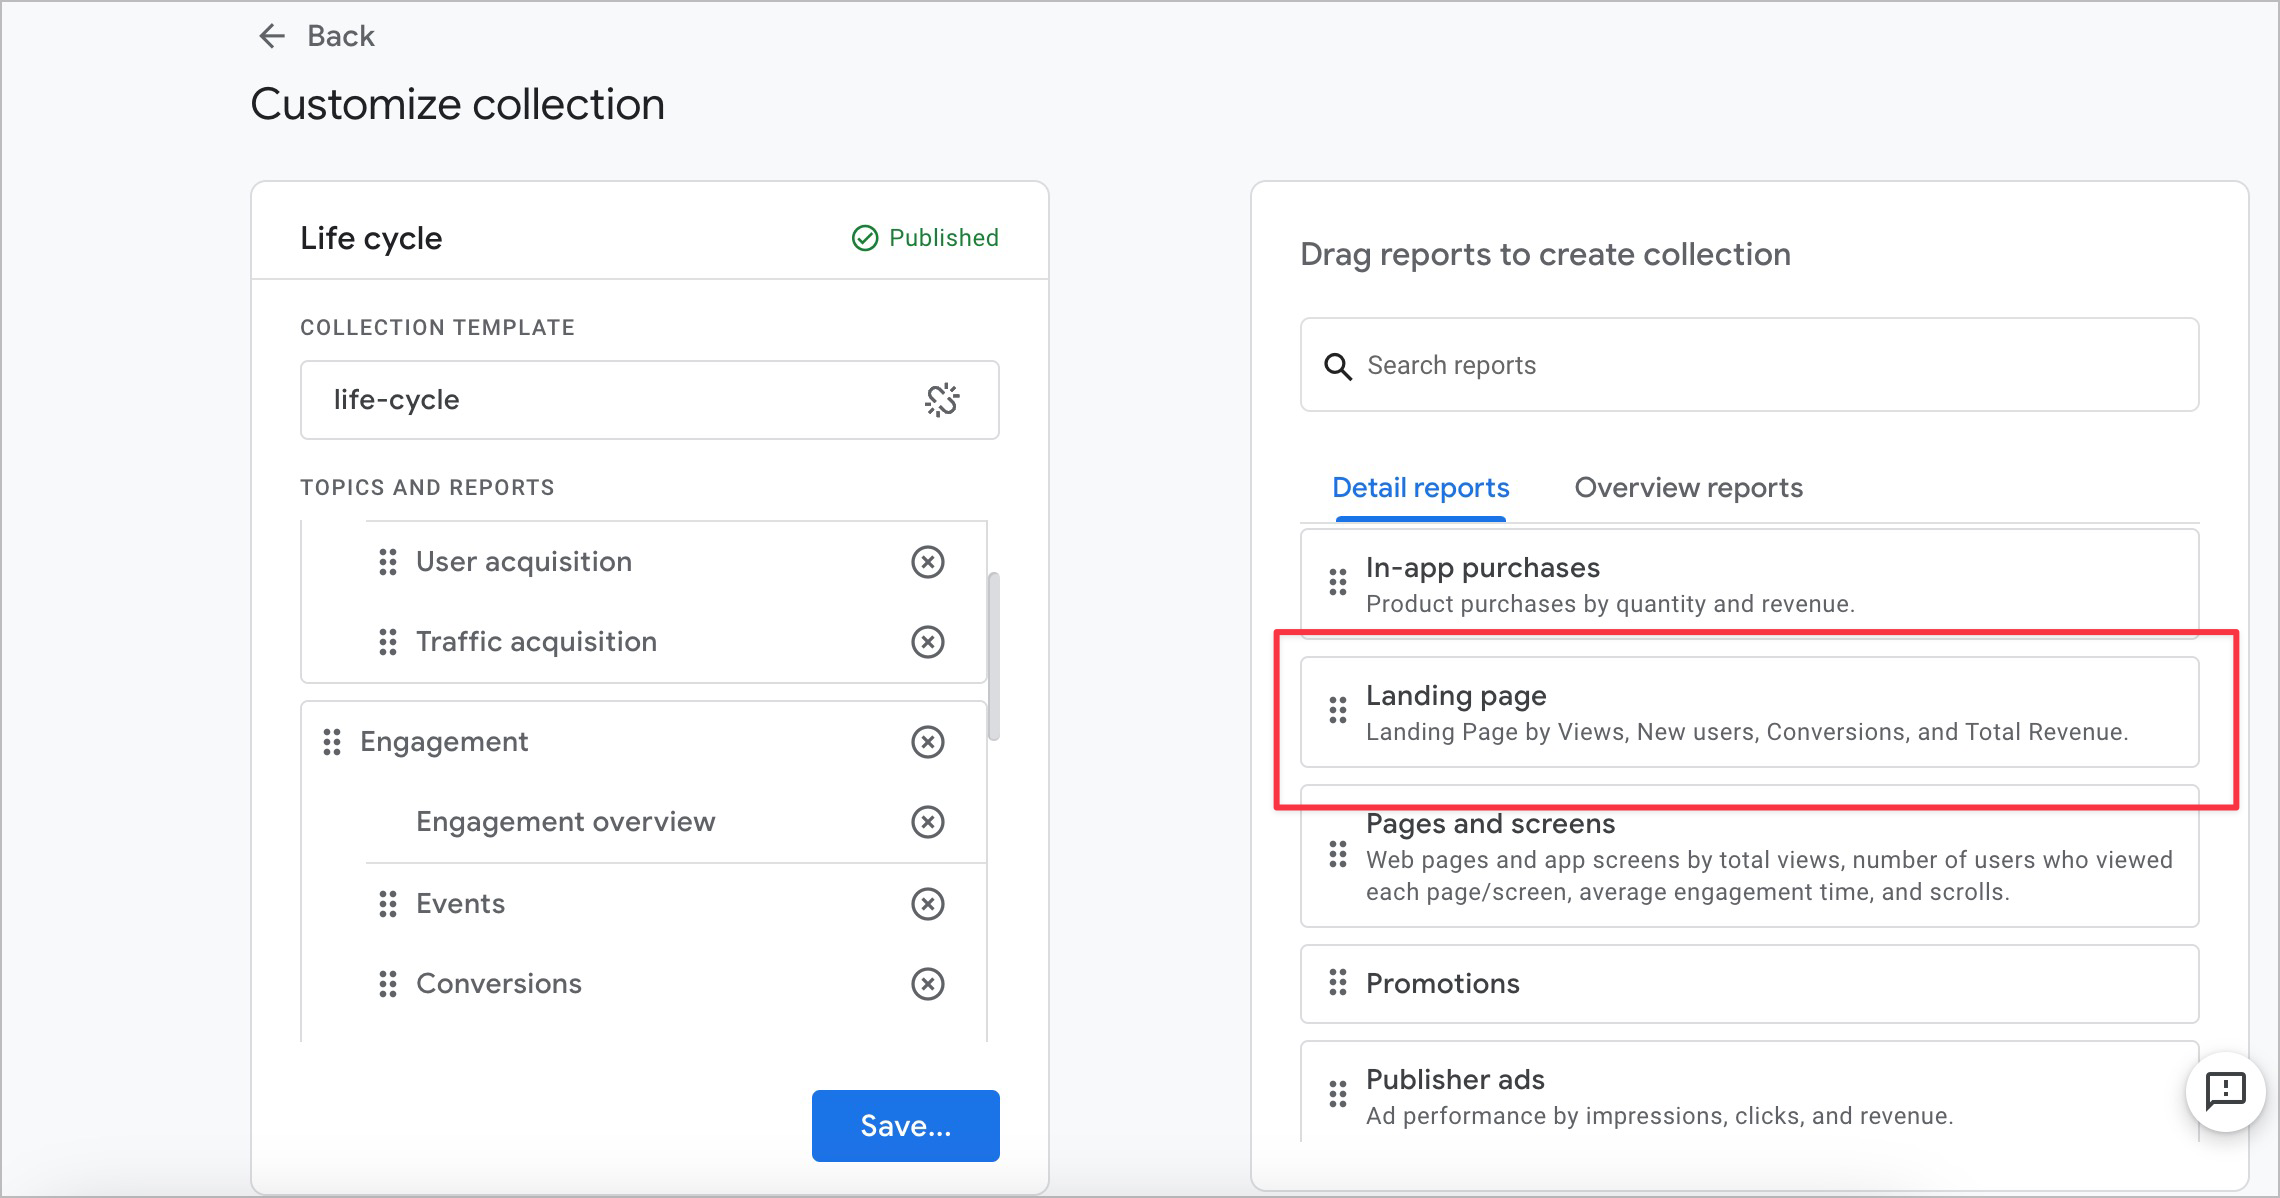Viewport: 2280px width, 1198px height.
Task: Click the collection template settings icon
Action: [x=941, y=400]
